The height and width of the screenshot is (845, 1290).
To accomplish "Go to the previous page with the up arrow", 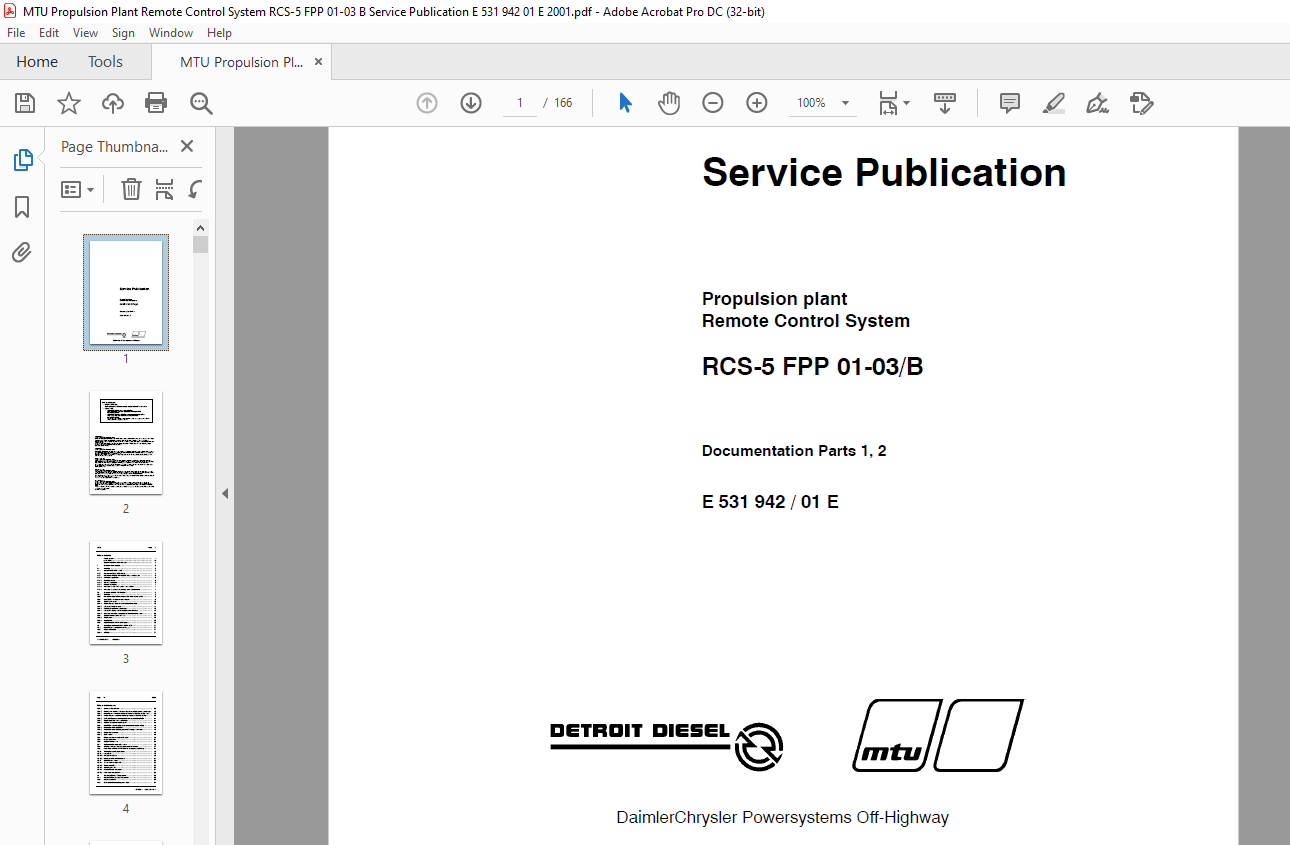I will tap(427, 103).
